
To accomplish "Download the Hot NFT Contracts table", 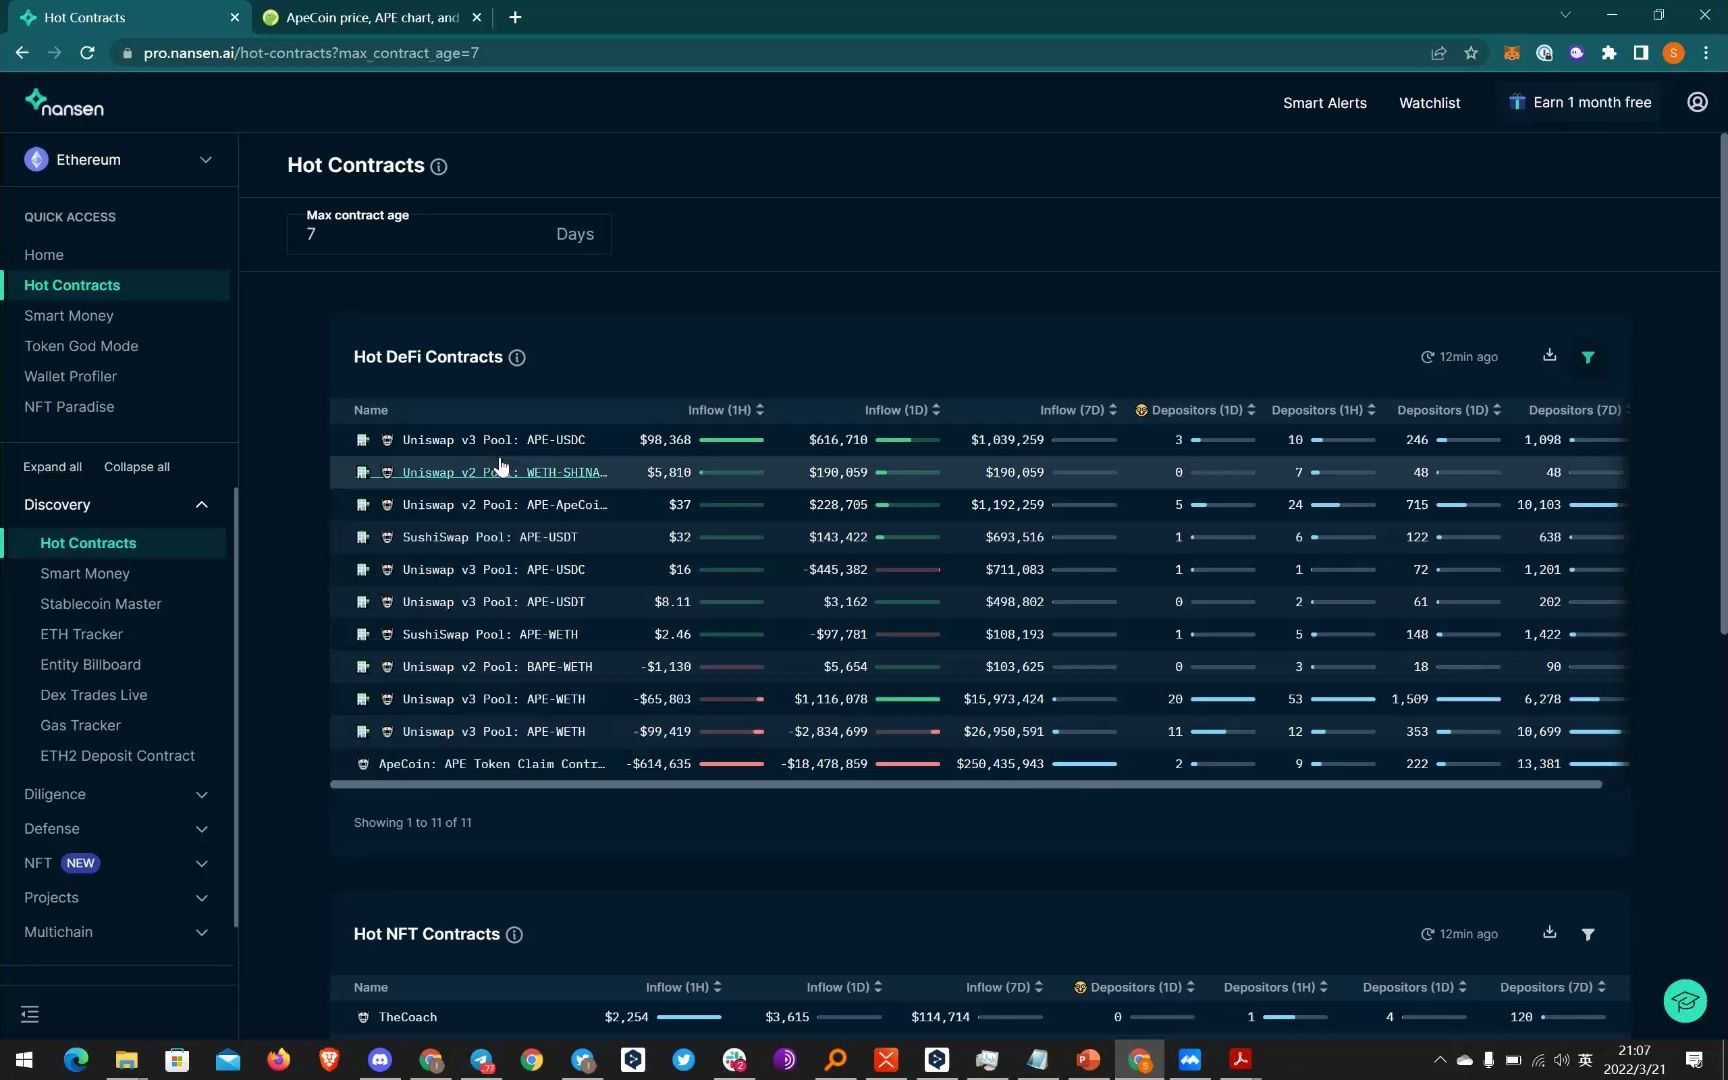I will pos(1549,932).
